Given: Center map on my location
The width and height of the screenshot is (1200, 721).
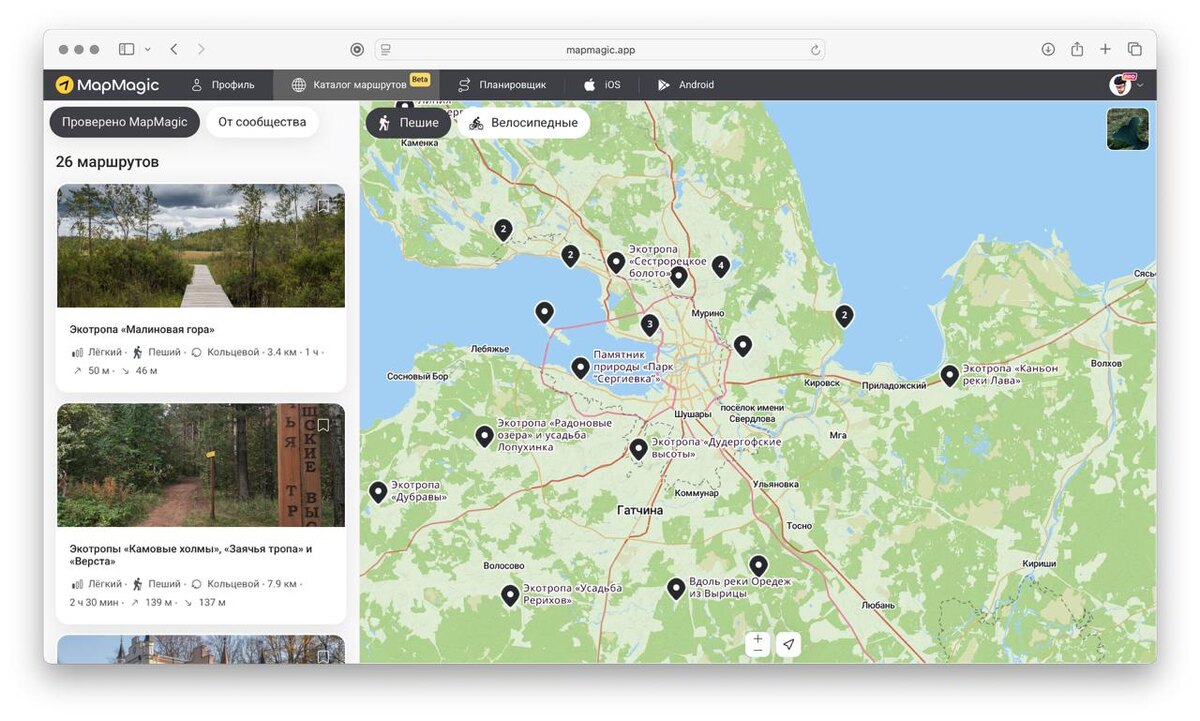Looking at the screenshot, I should 788,645.
